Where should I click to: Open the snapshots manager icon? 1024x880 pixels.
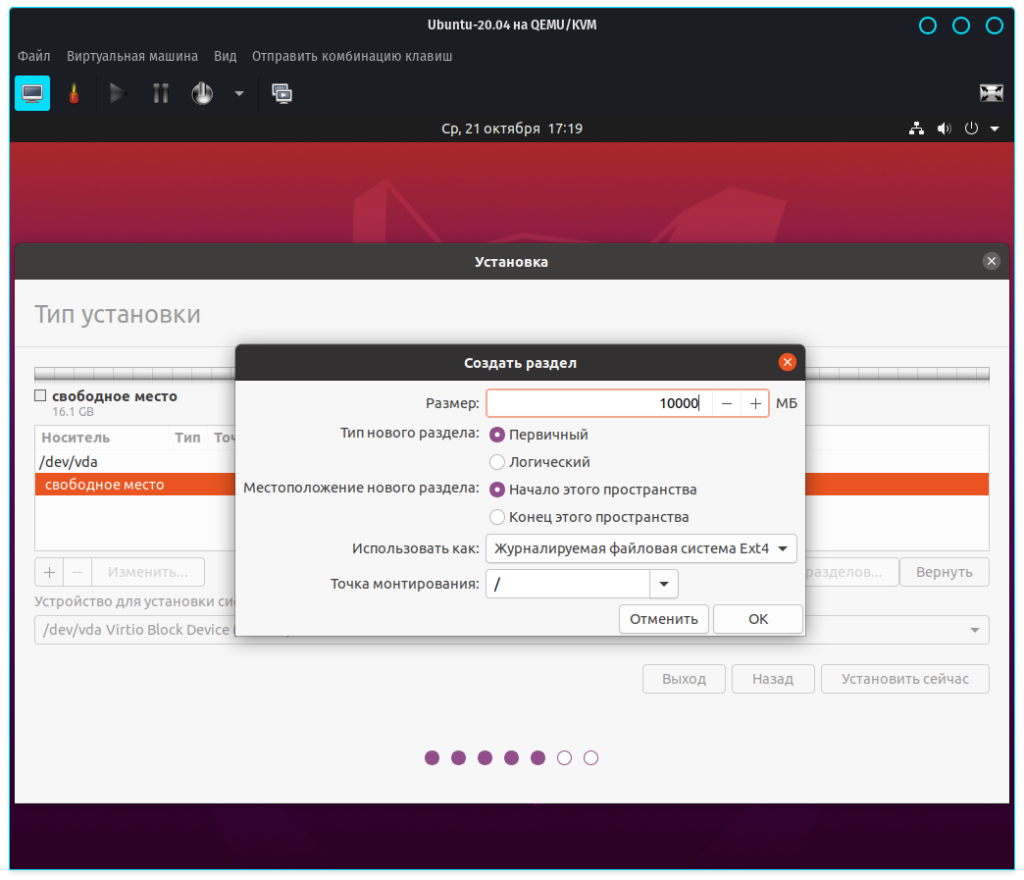point(282,93)
